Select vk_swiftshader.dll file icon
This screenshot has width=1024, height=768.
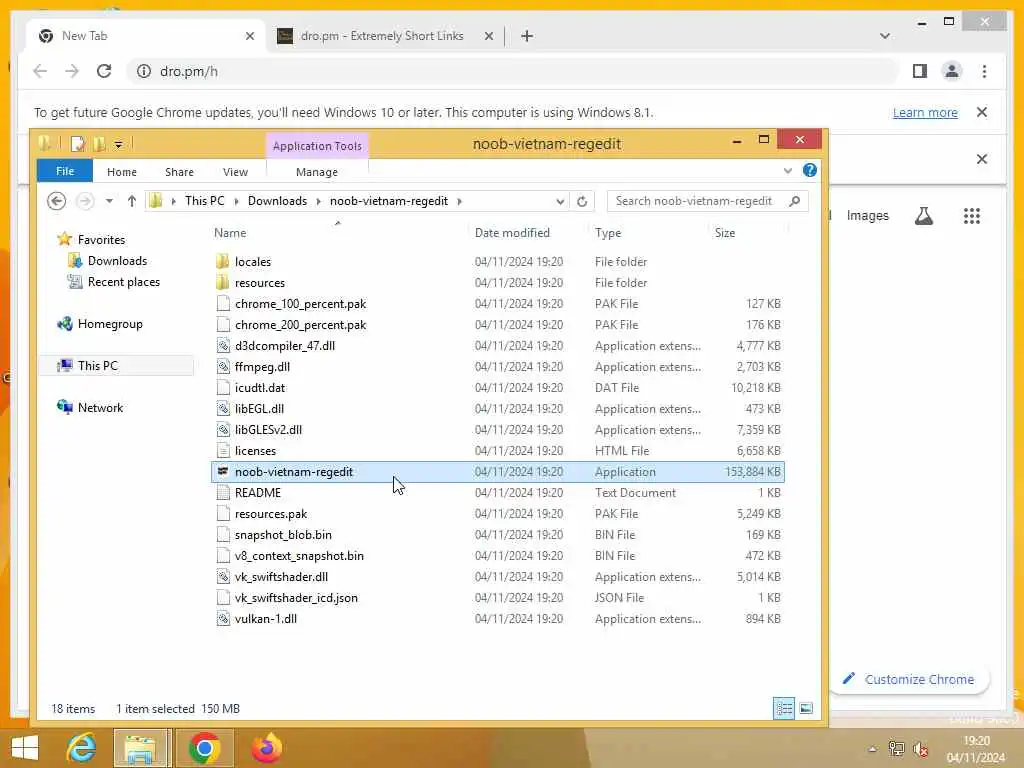pos(223,577)
